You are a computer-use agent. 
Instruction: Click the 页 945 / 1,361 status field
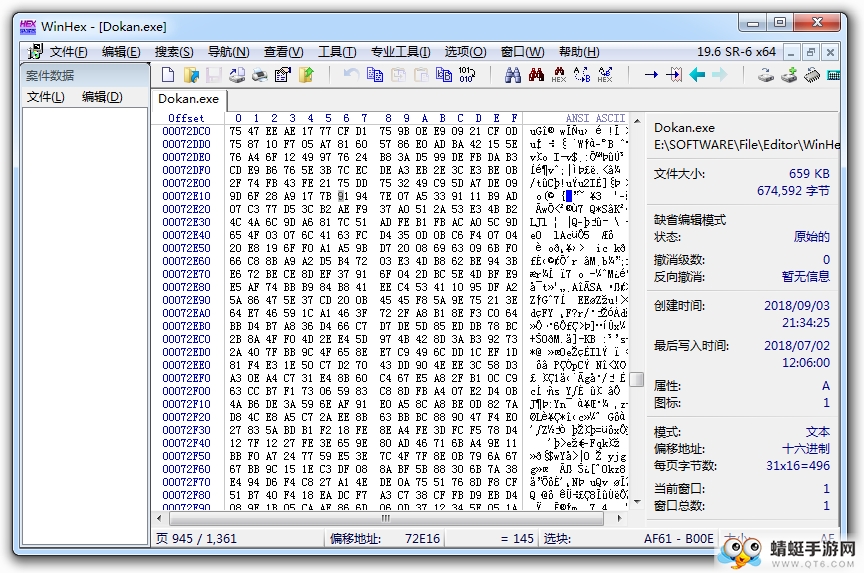[x=197, y=538]
